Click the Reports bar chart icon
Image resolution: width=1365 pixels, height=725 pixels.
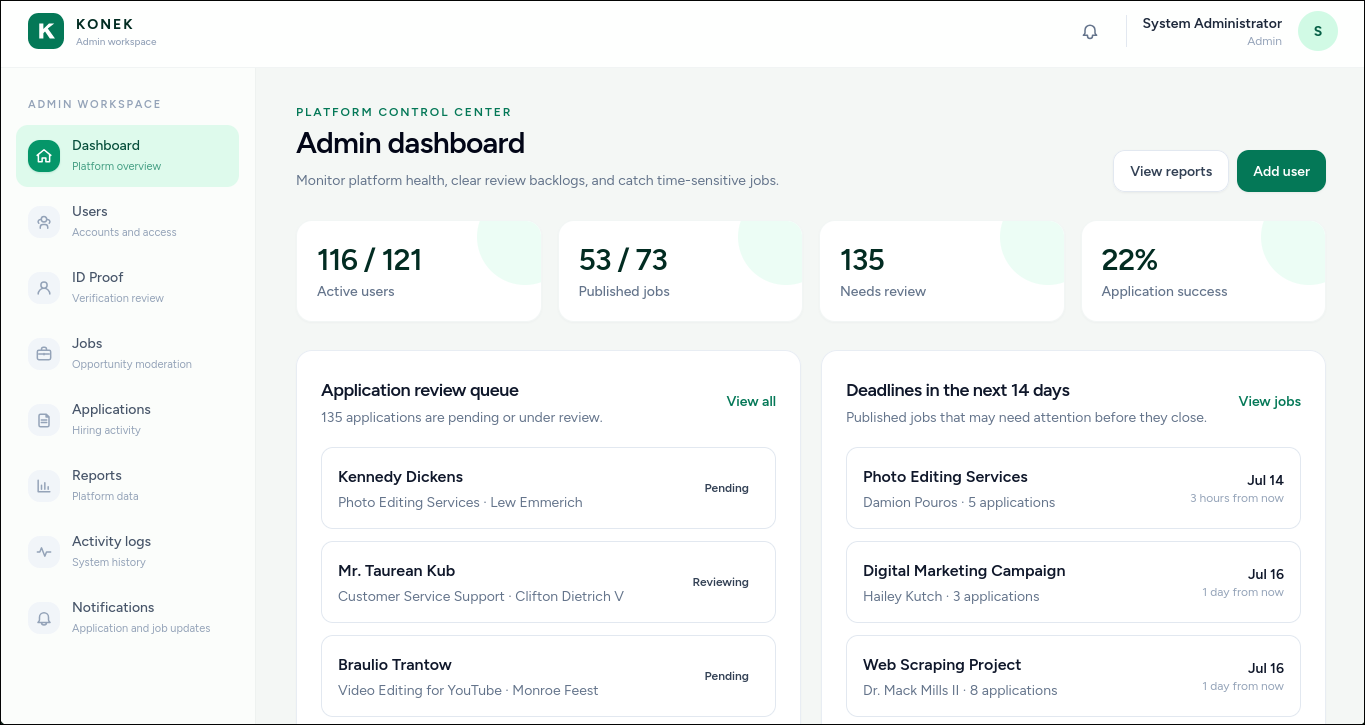point(44,486)
